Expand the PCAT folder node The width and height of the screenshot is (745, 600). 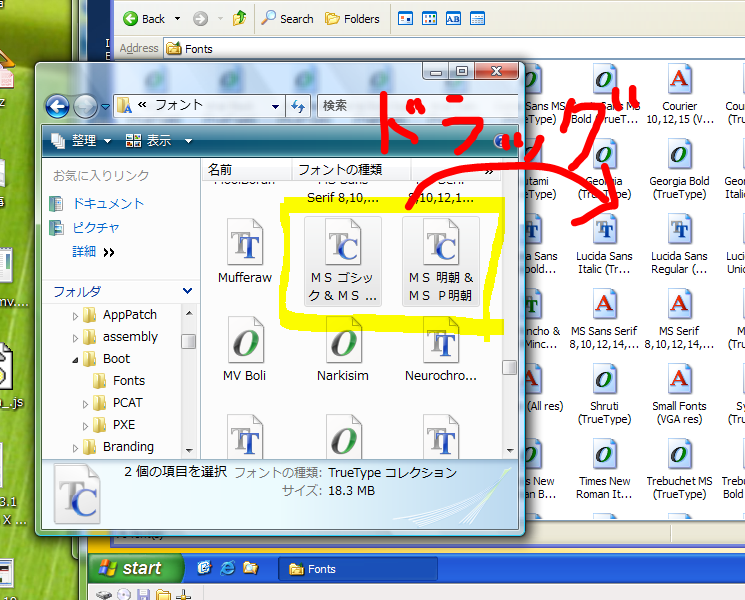85,404
